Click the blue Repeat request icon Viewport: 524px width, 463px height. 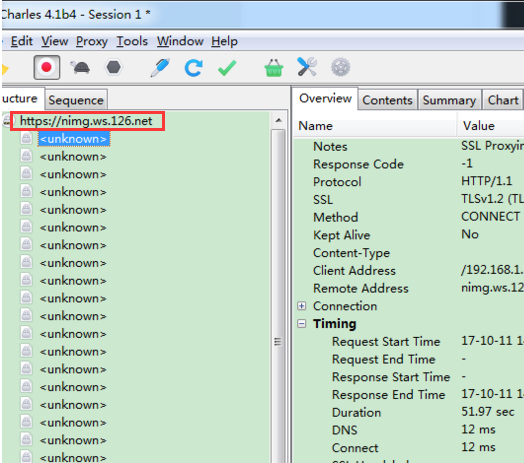[193, 68]
